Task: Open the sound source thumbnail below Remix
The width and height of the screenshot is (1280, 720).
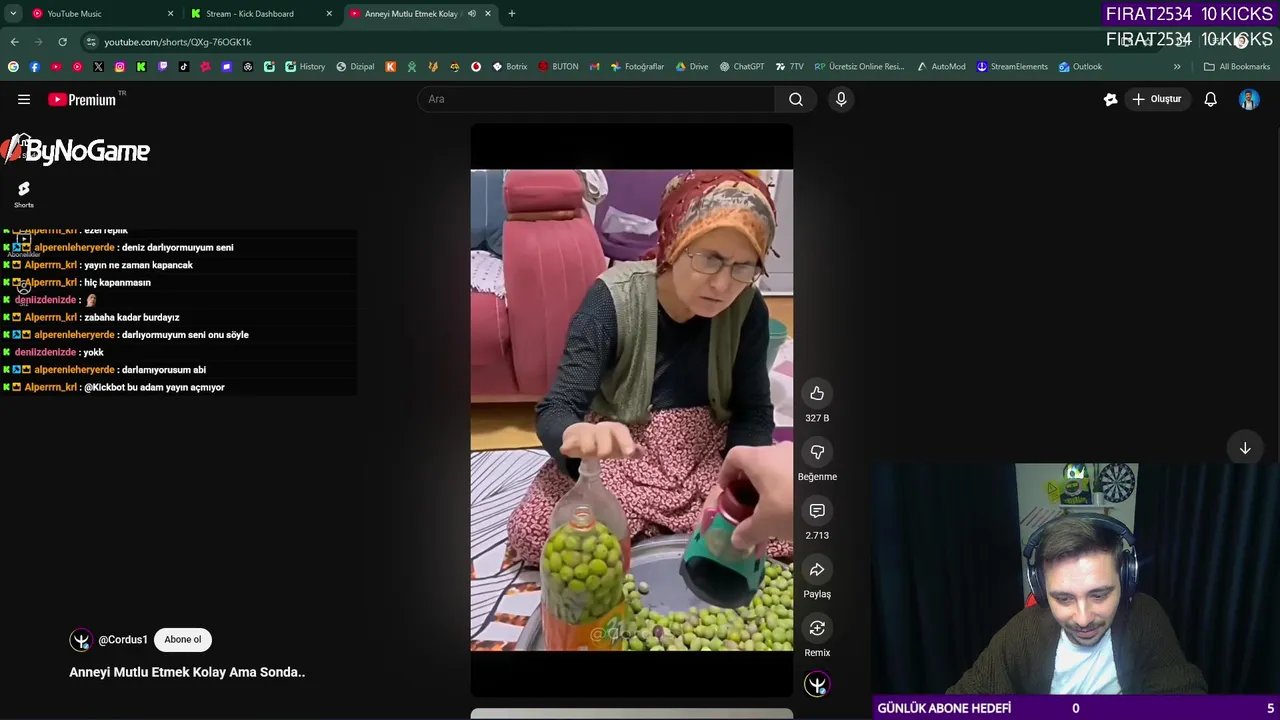Action: coord(817,685)
